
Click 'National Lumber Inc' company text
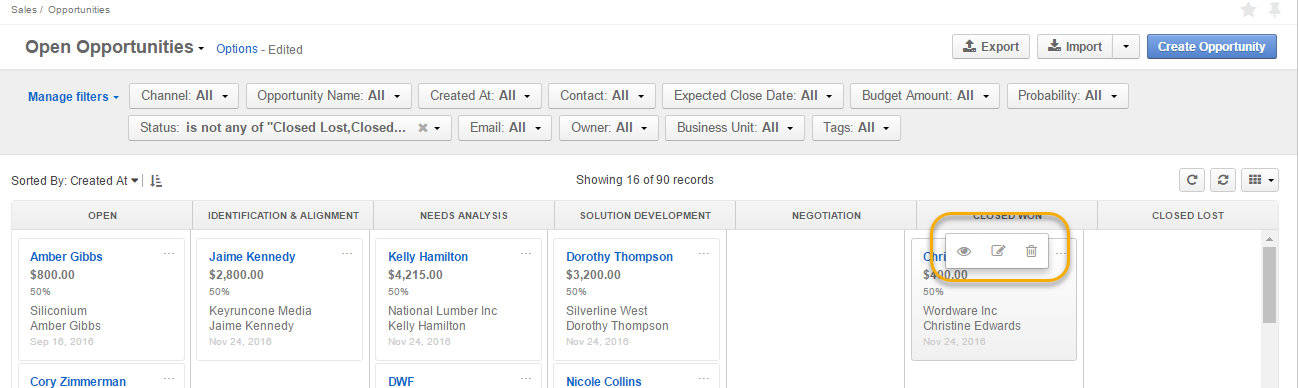pyautogui.click(x=442, y=311)
